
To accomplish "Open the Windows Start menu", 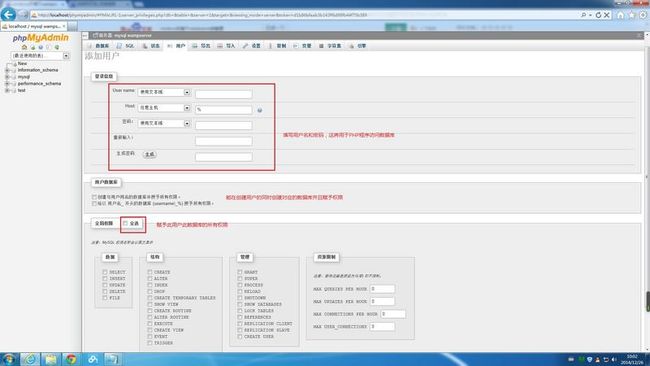I will pyautogui.click(x=9, y=359).
